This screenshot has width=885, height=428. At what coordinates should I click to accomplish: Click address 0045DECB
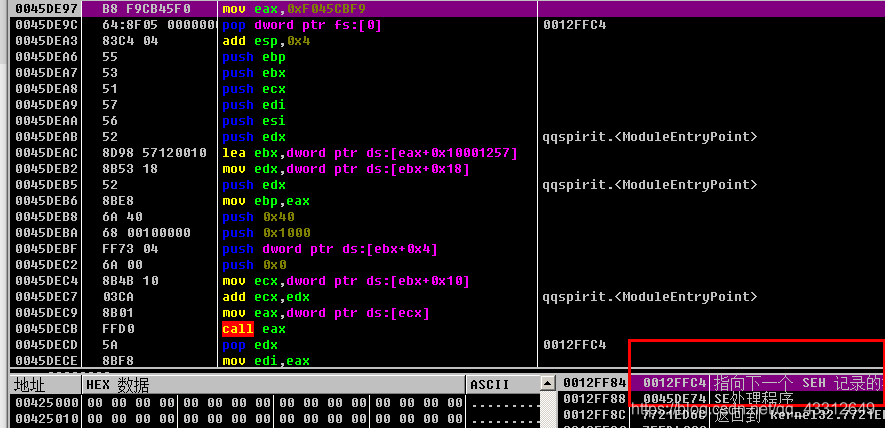(45, 329)
